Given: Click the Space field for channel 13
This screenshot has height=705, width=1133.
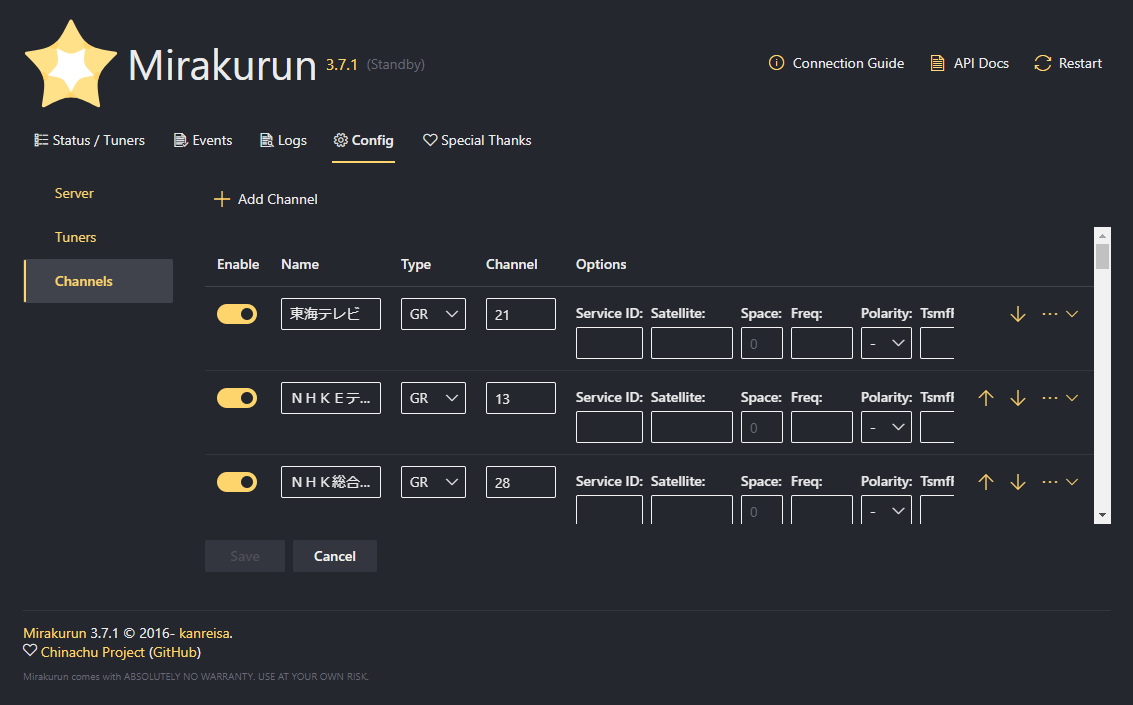Looking at the screenshot, I should coord(762,427).
